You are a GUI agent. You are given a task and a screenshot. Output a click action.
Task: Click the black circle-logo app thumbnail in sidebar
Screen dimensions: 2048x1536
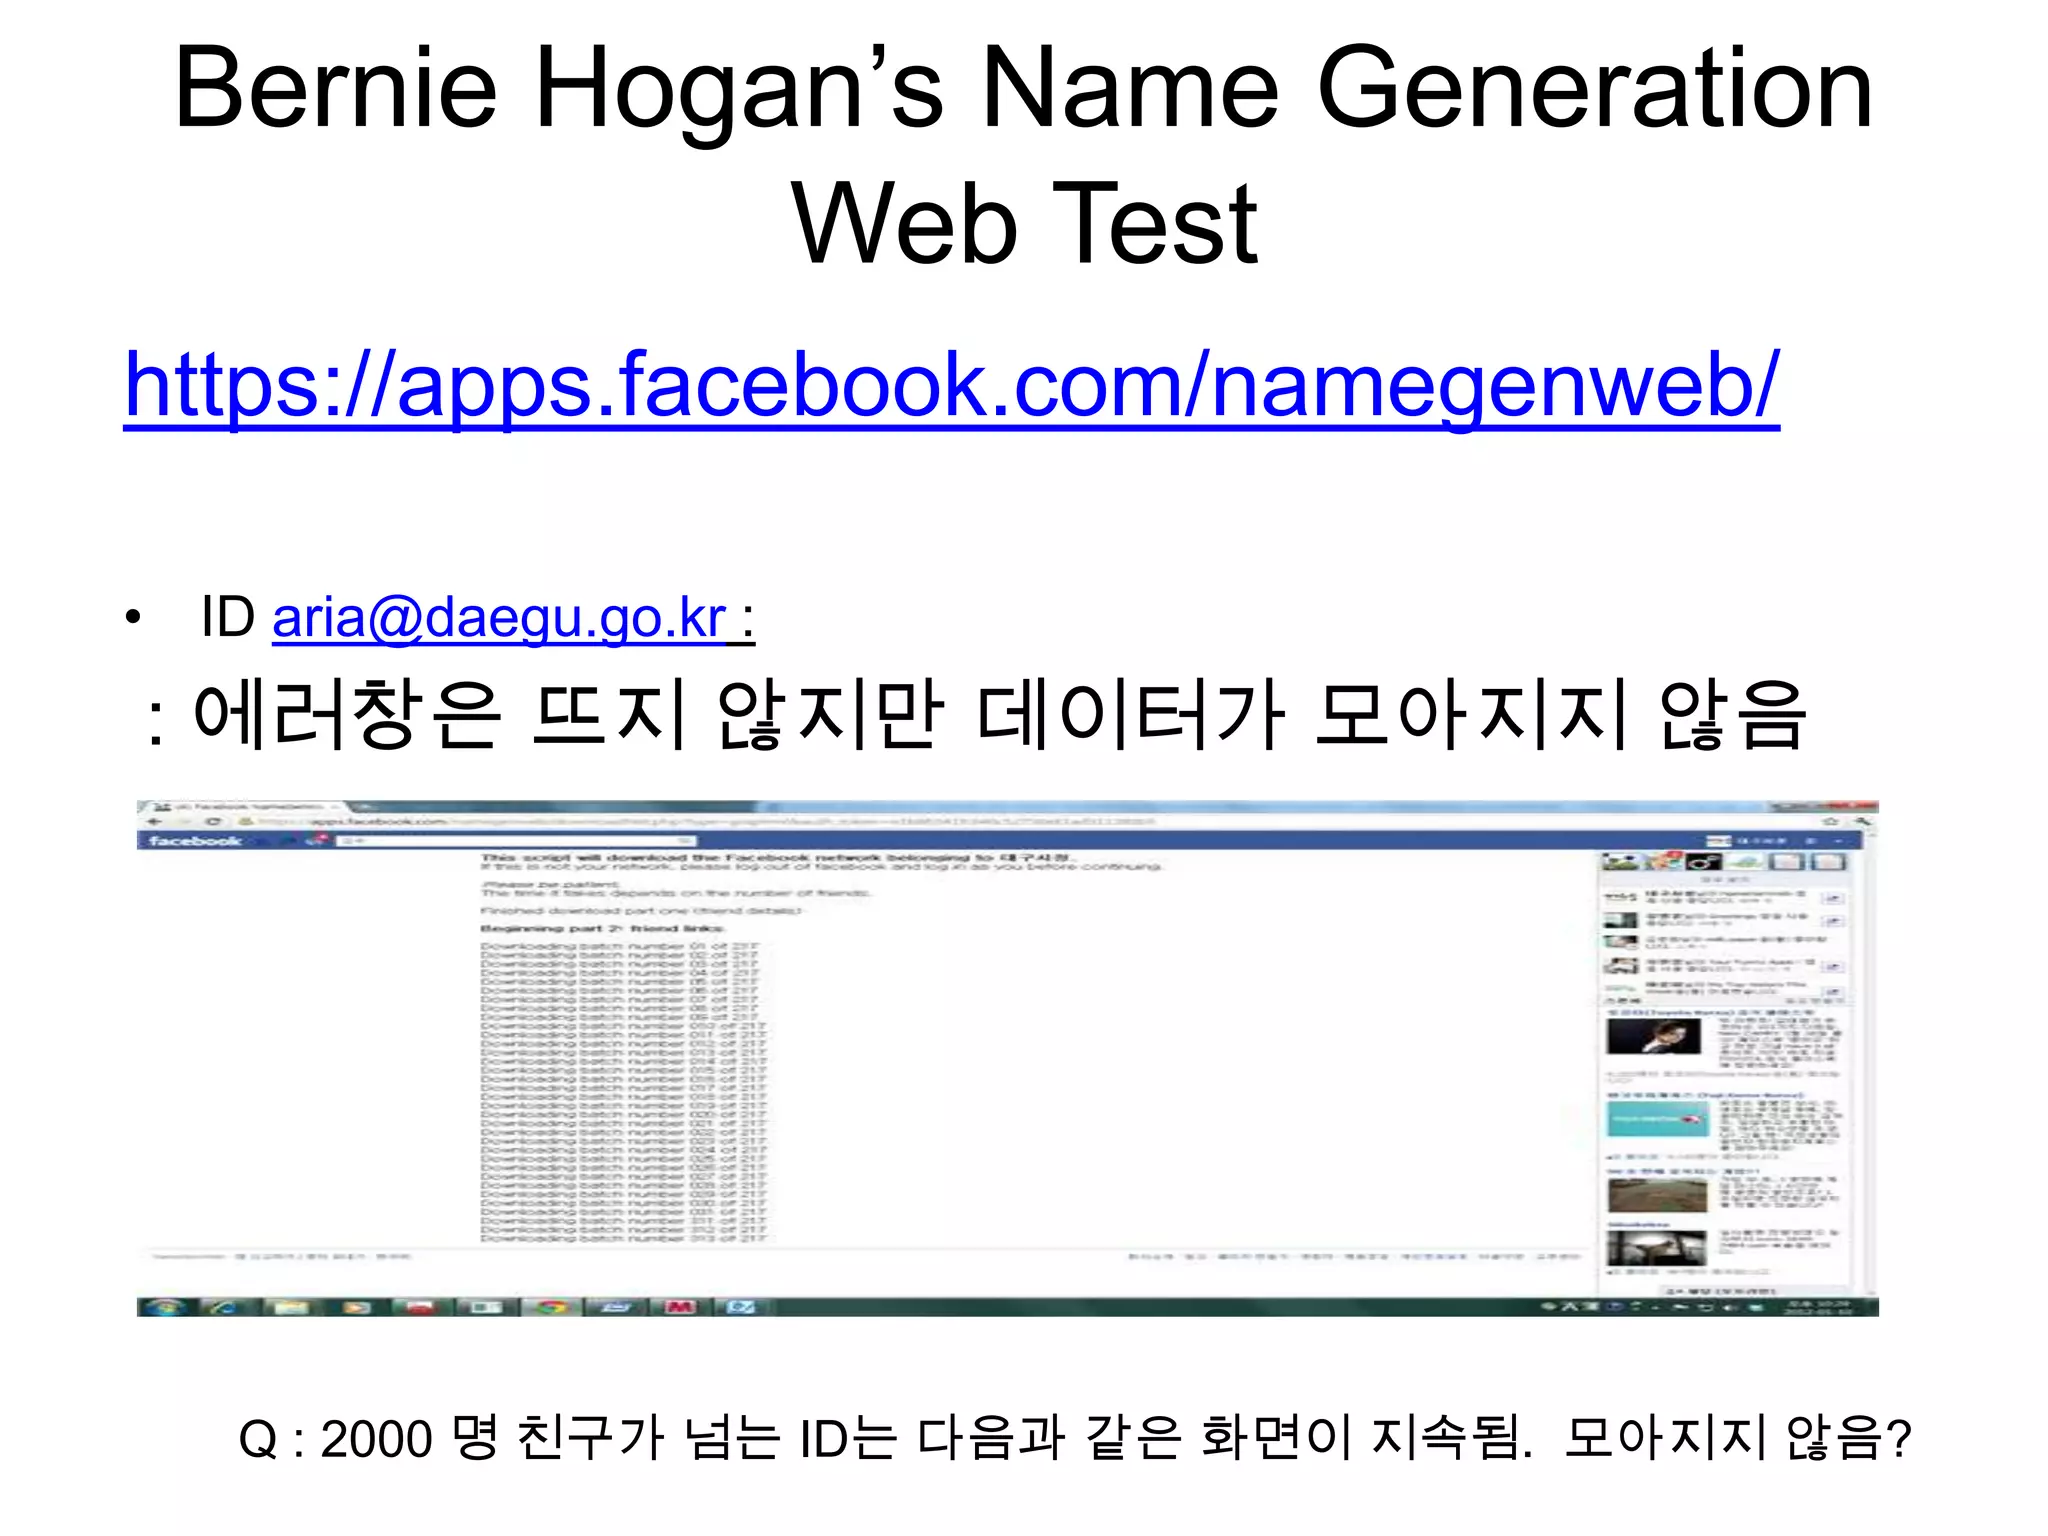(1704, 862)
